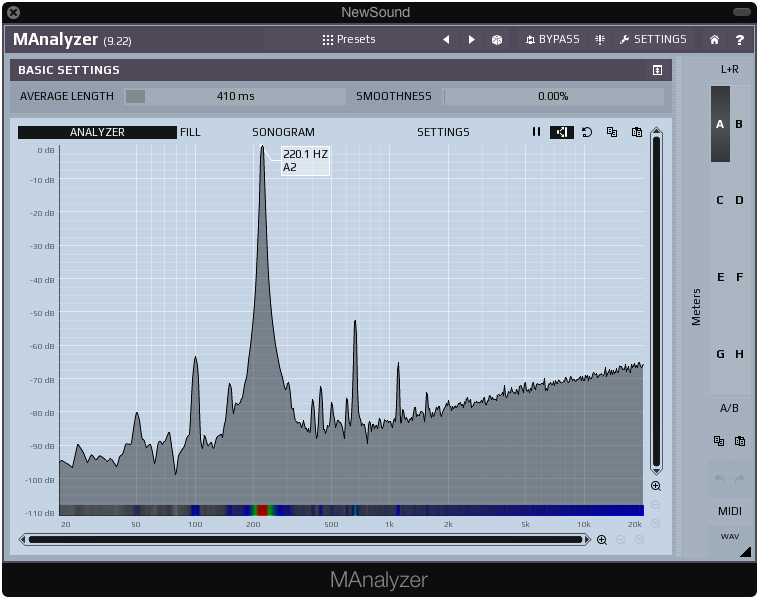Click the random preset dice icon

pos(496,40)
